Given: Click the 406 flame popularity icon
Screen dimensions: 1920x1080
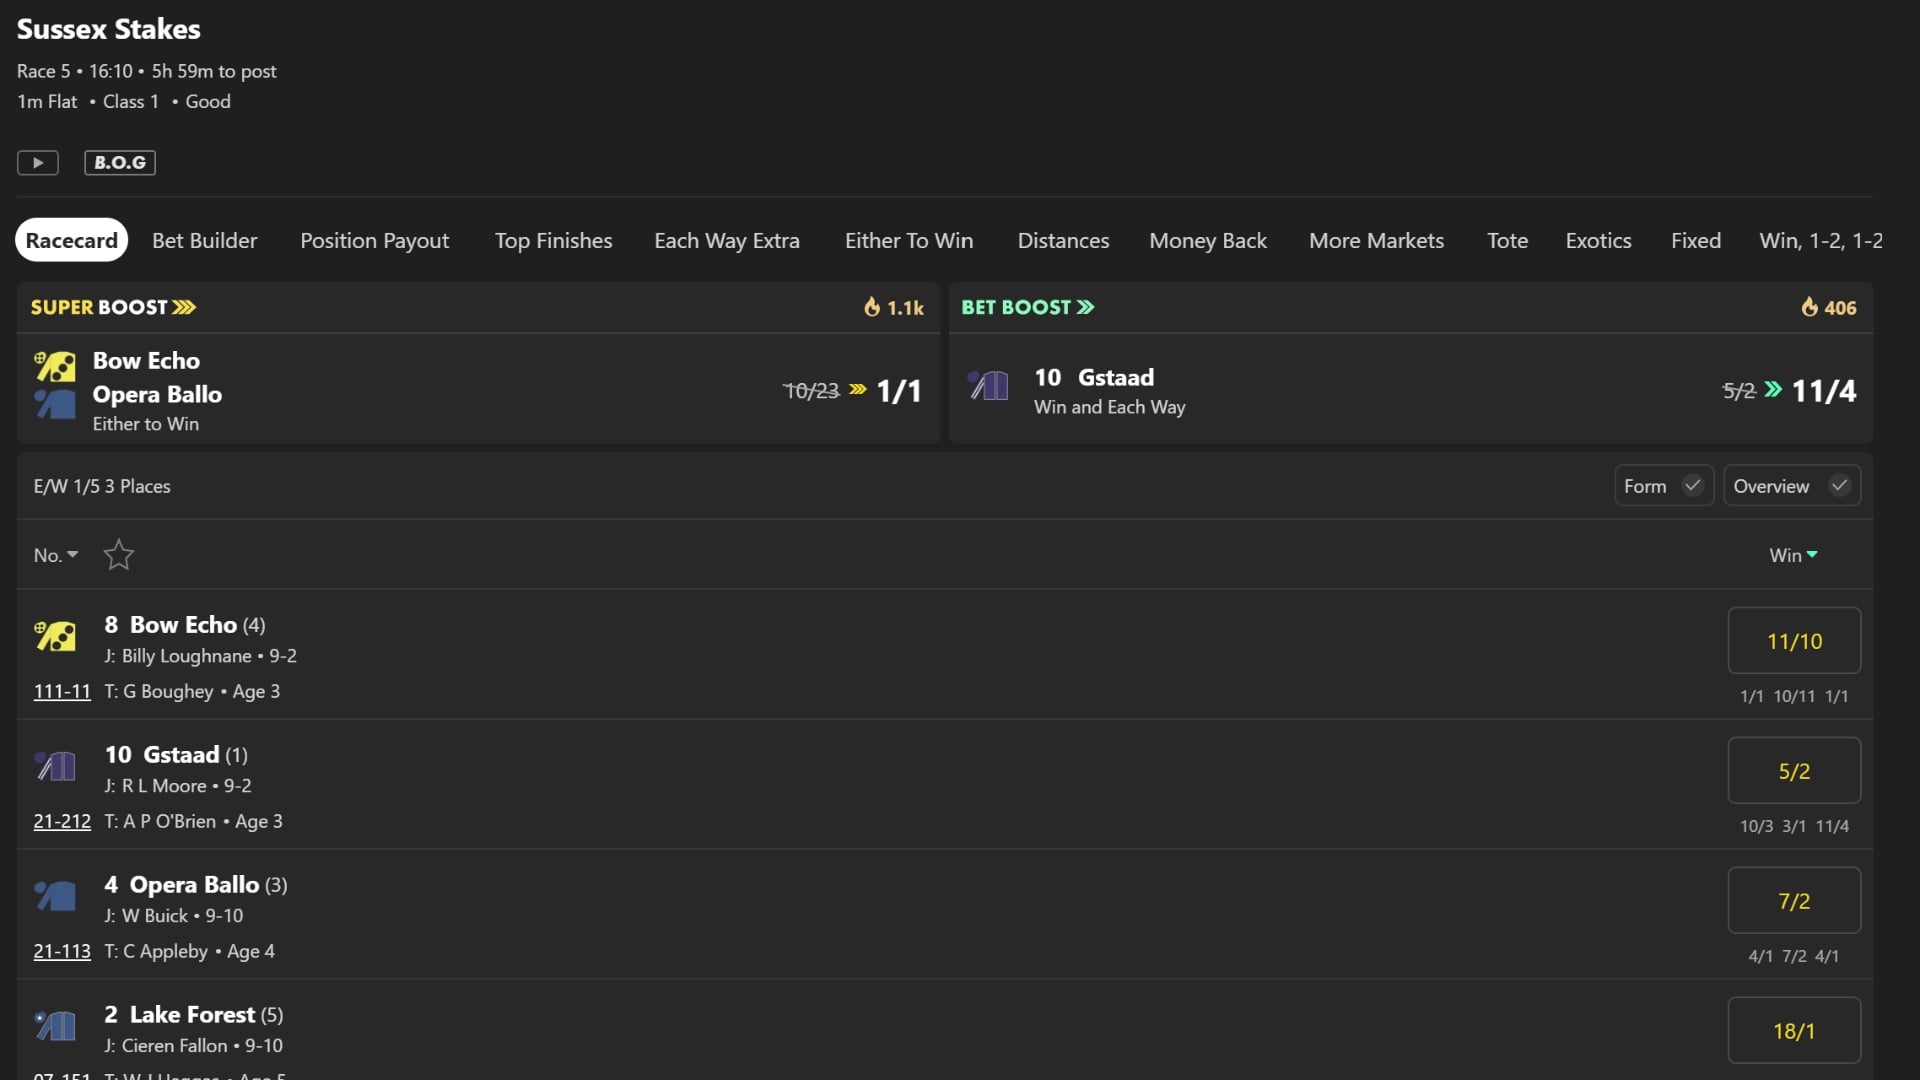Looking at the screenshot, I should (x=1809, y=307).
